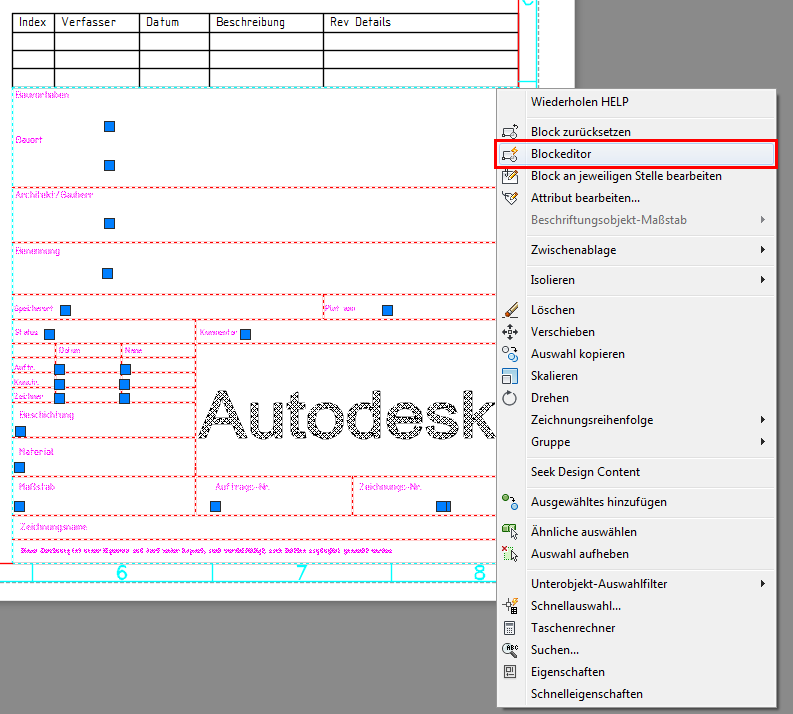Click the 'Beschreibung' table header text

coord(250,22)
